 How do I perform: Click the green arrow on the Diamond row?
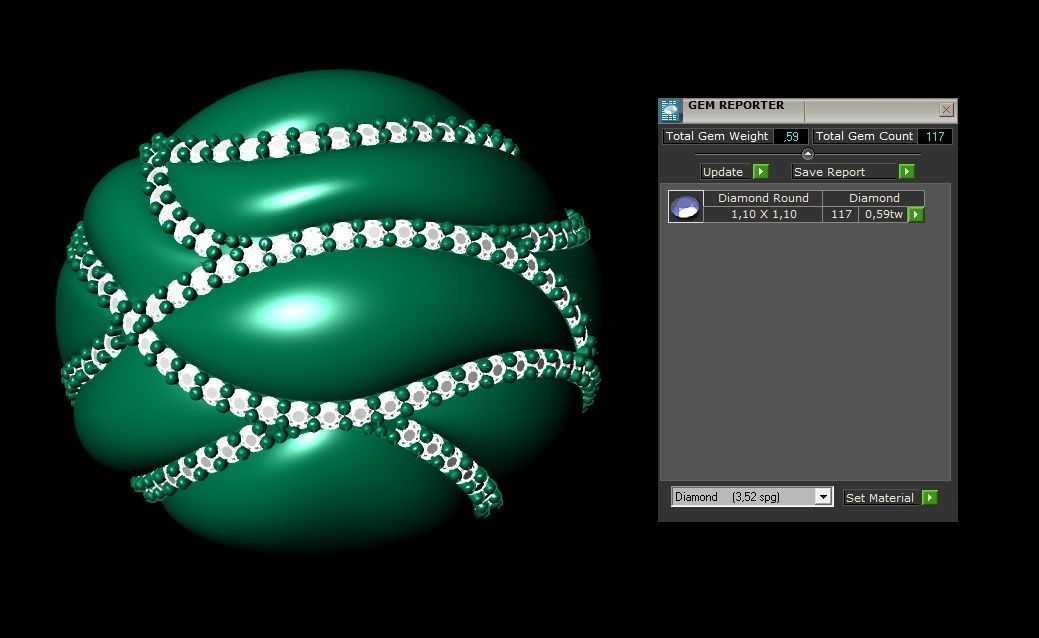(916, 215)
